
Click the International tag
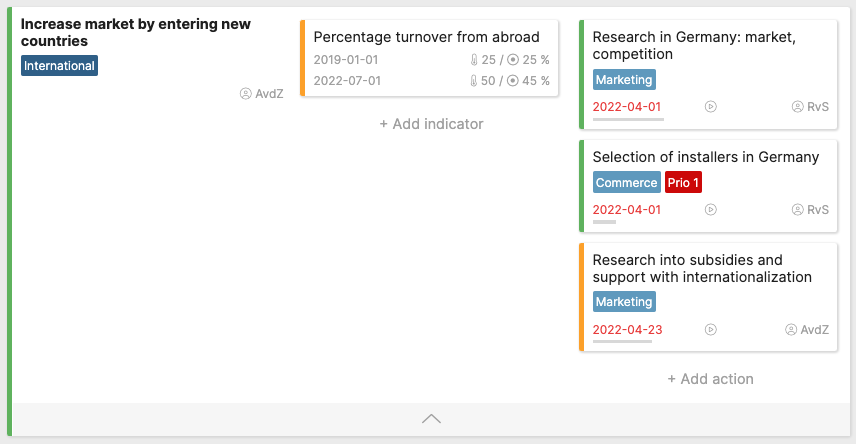[60, 66]
